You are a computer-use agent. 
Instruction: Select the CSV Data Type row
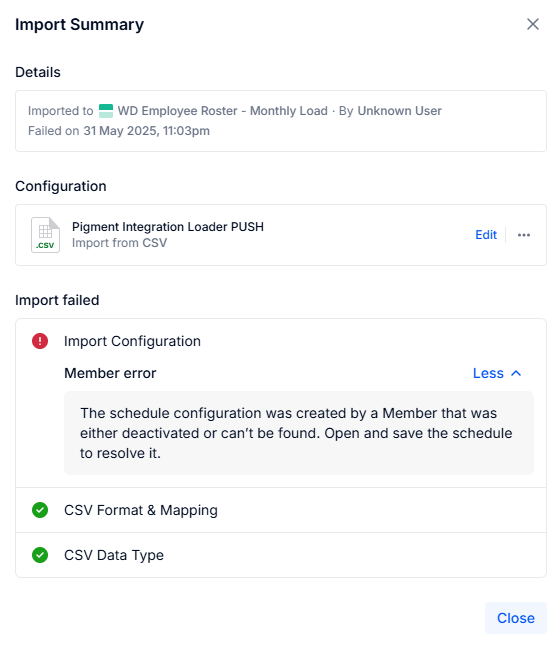click(281, 555)
